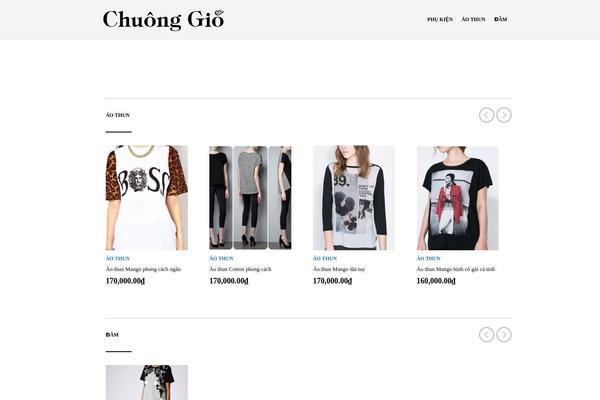Go to previous items in Áo Thun carousel
The width and height of the screenshot is (600, 400).
[486, 115]
